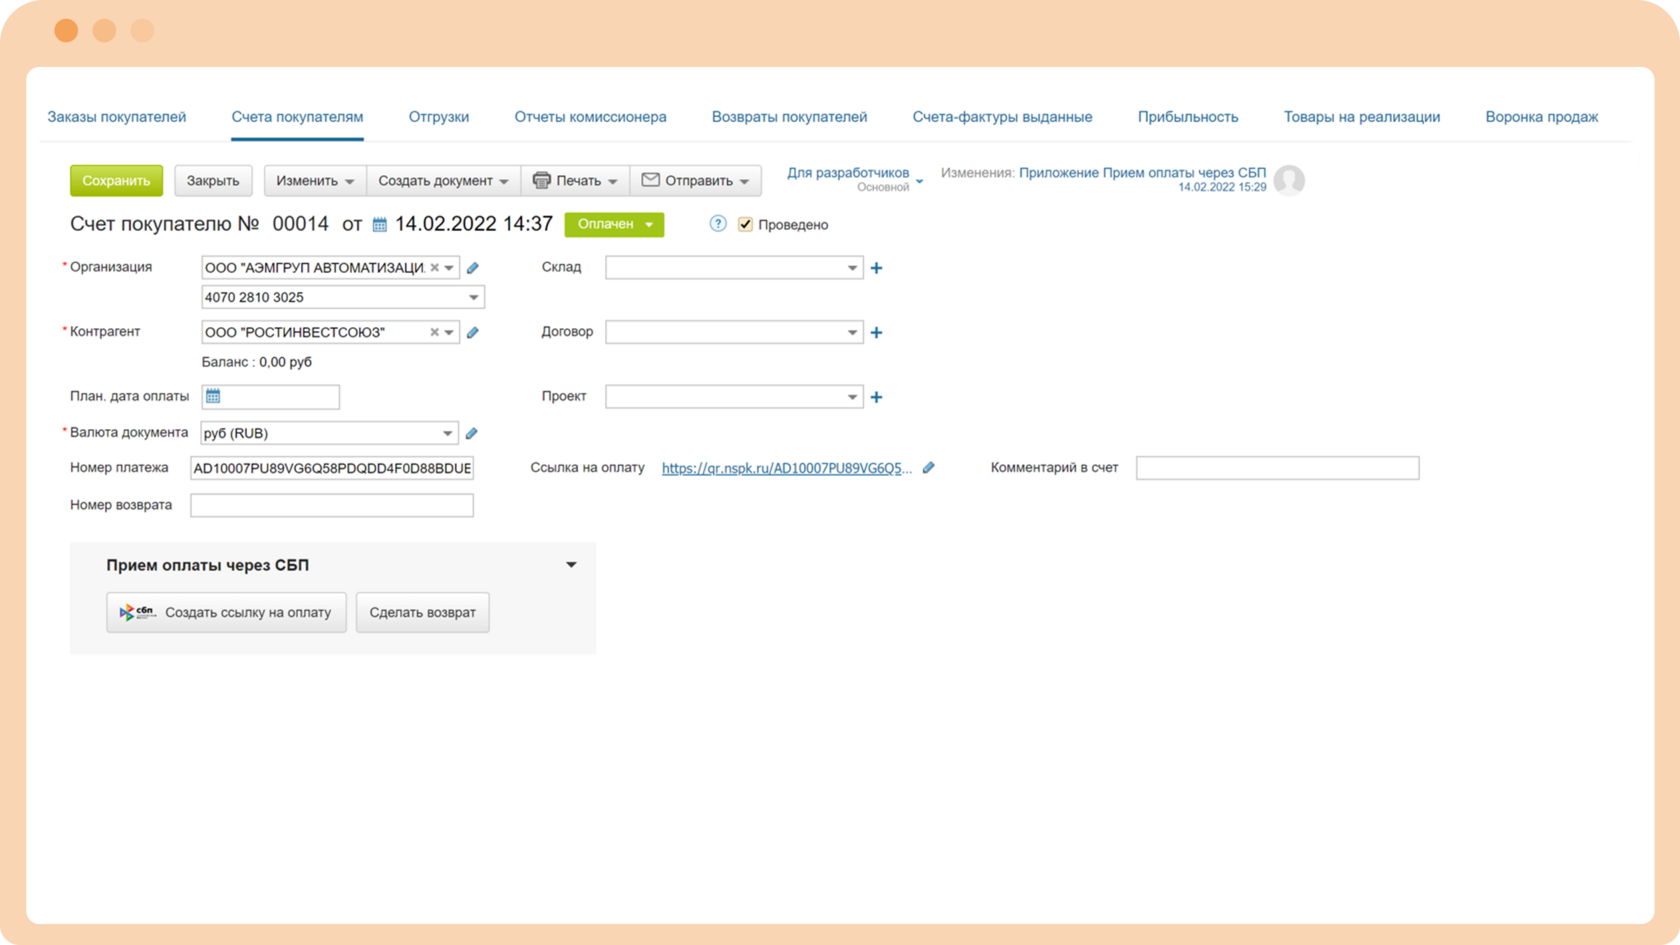Image resolution: width=1680 pixels, height=945 pixels.
Task: Switch to Отчеты комиссионера tab
Action: coord(590,117)
